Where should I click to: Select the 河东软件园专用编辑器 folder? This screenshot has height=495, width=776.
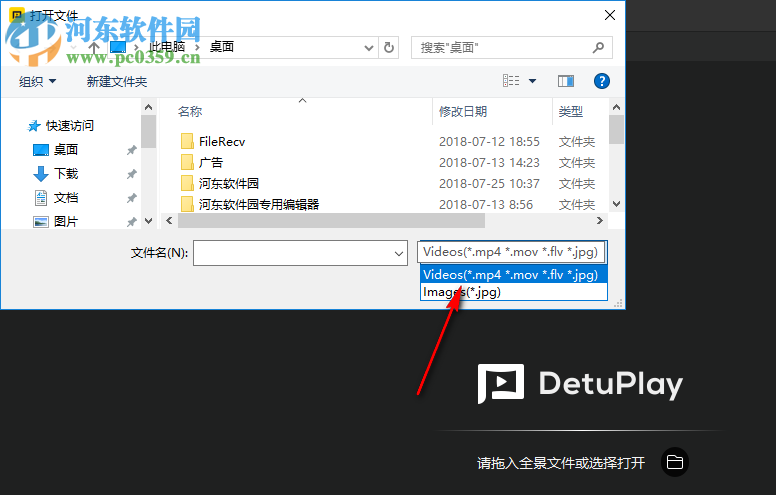pyautogui.click(x=259, y=204)
